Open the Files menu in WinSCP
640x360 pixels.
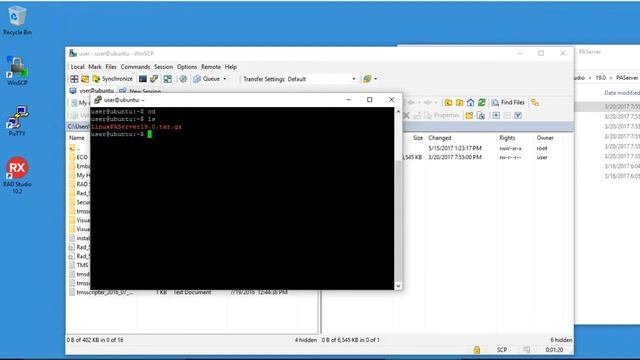[111, 67]
